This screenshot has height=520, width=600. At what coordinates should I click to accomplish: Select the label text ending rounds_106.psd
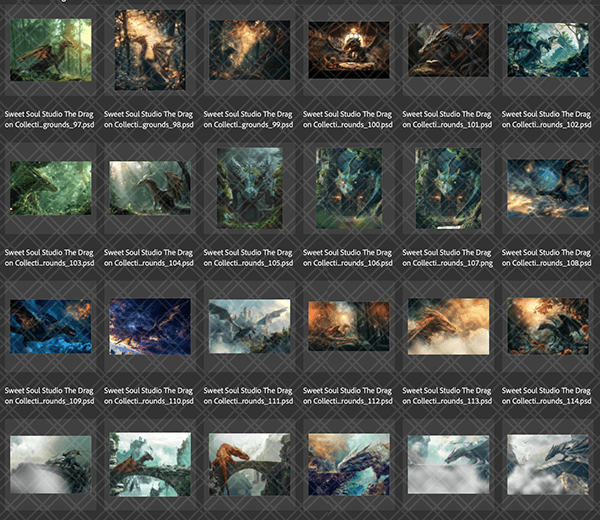[x=348, y=258]
